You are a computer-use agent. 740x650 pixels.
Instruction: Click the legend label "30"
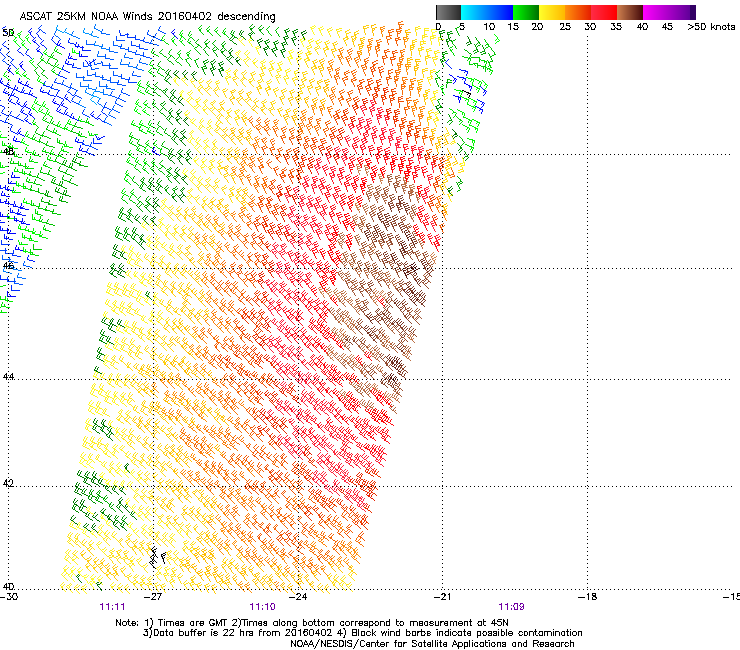point(590,27)
